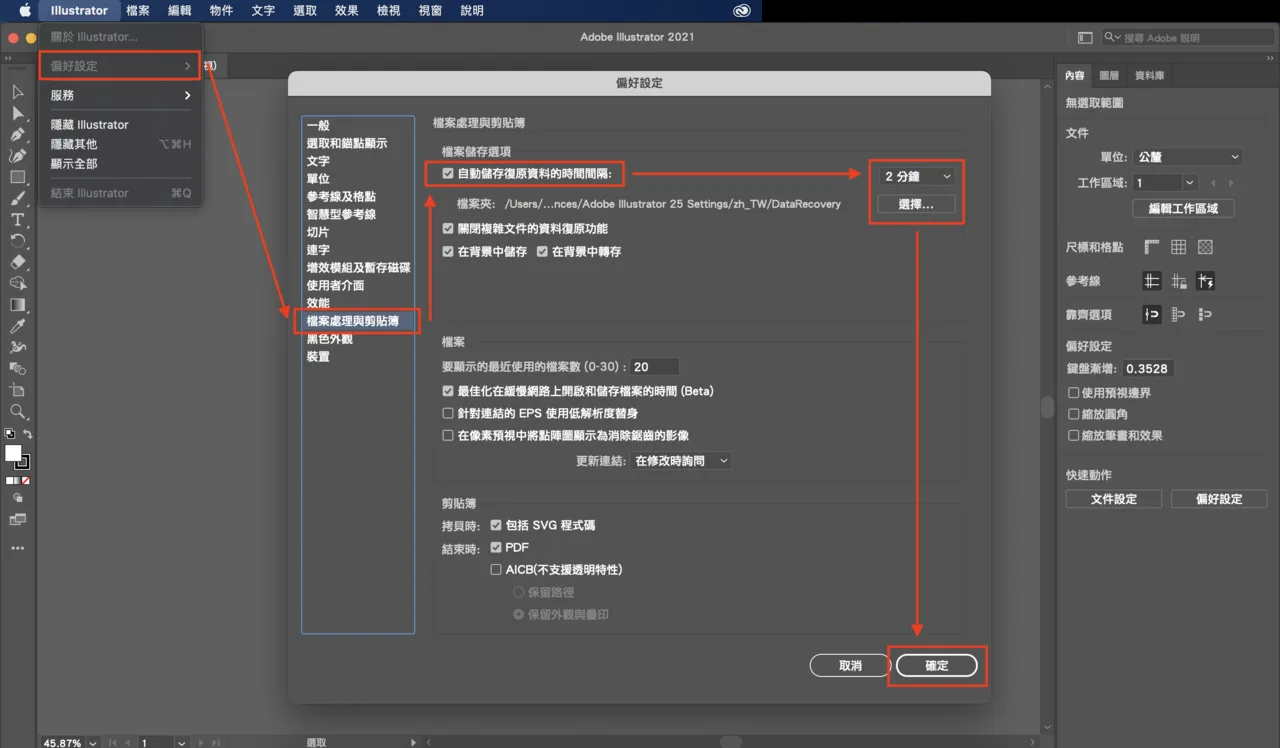Screen dimensions: 1280x748
Task: Select the Rotate tool
Action: (x=17, y=241)
